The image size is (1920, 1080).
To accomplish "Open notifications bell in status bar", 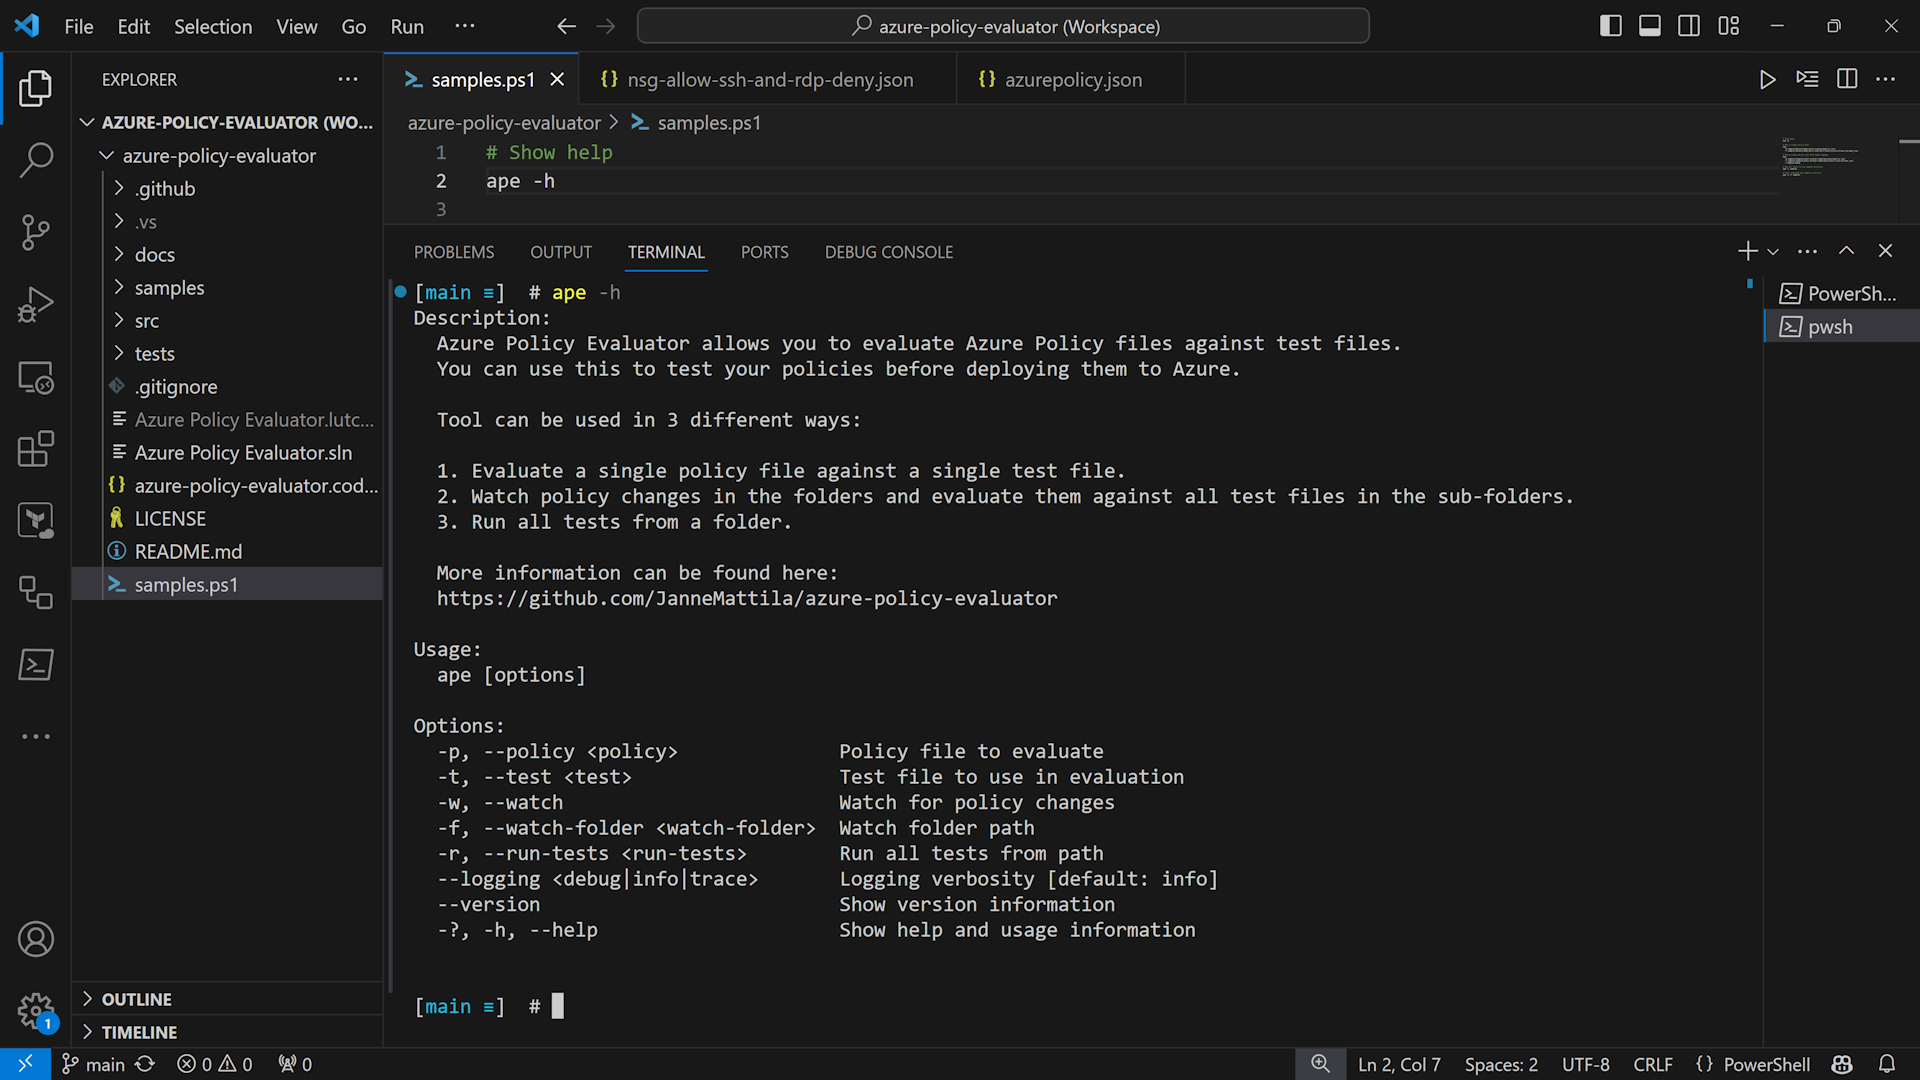I will pyautogui.click(x=1887, y=1064).
